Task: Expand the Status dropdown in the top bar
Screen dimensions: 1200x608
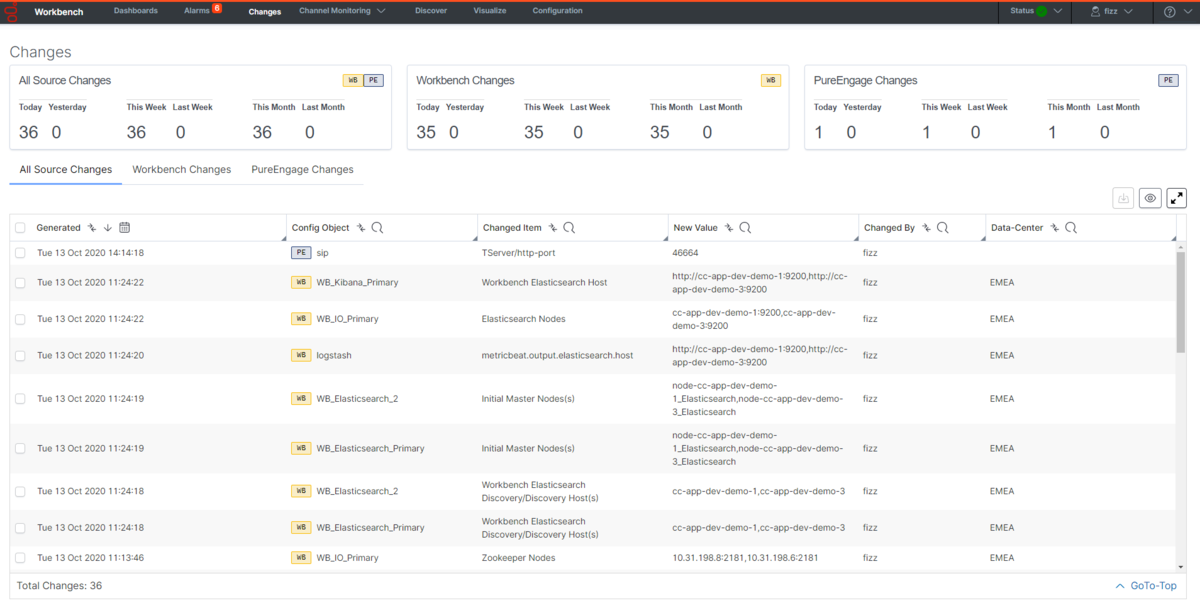Action: (x=1035, y=11)
